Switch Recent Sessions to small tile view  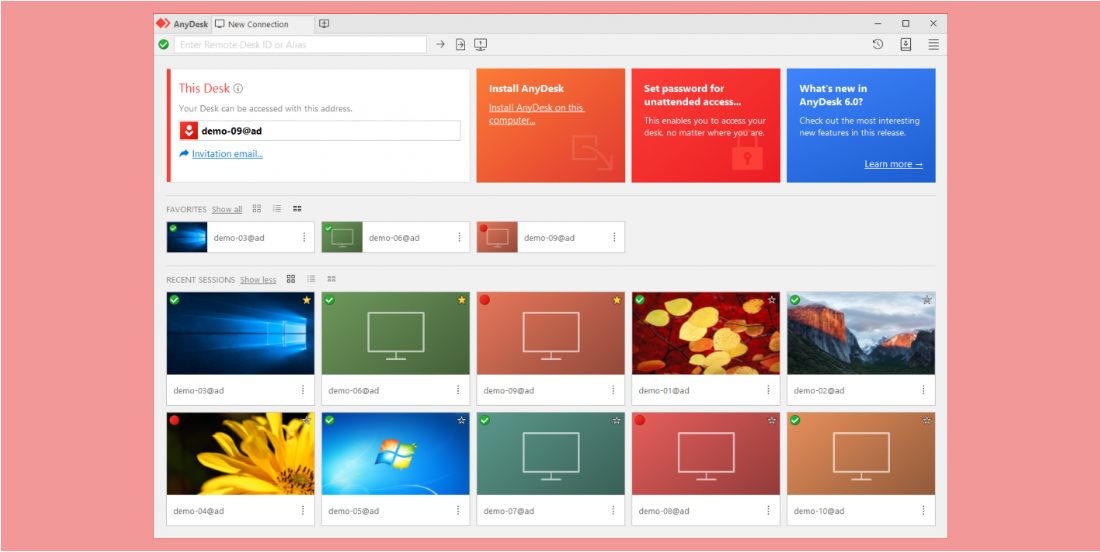pos(331,278)
